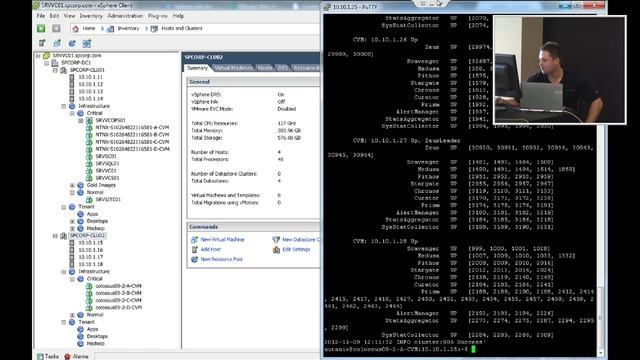Click New Datastore Cluster link

(x=301, y=240)
